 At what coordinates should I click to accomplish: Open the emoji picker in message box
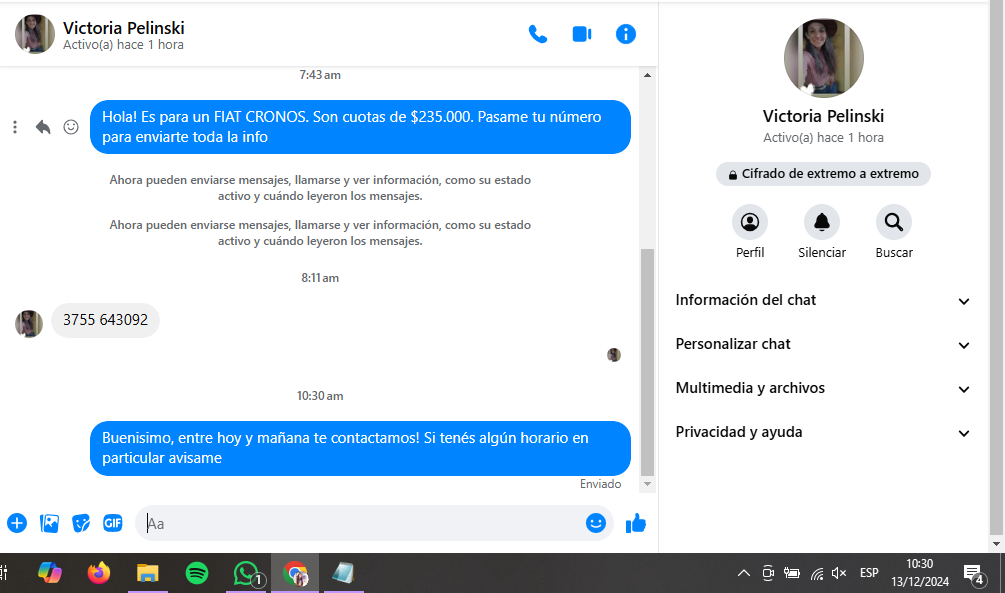tap(595, 523)
